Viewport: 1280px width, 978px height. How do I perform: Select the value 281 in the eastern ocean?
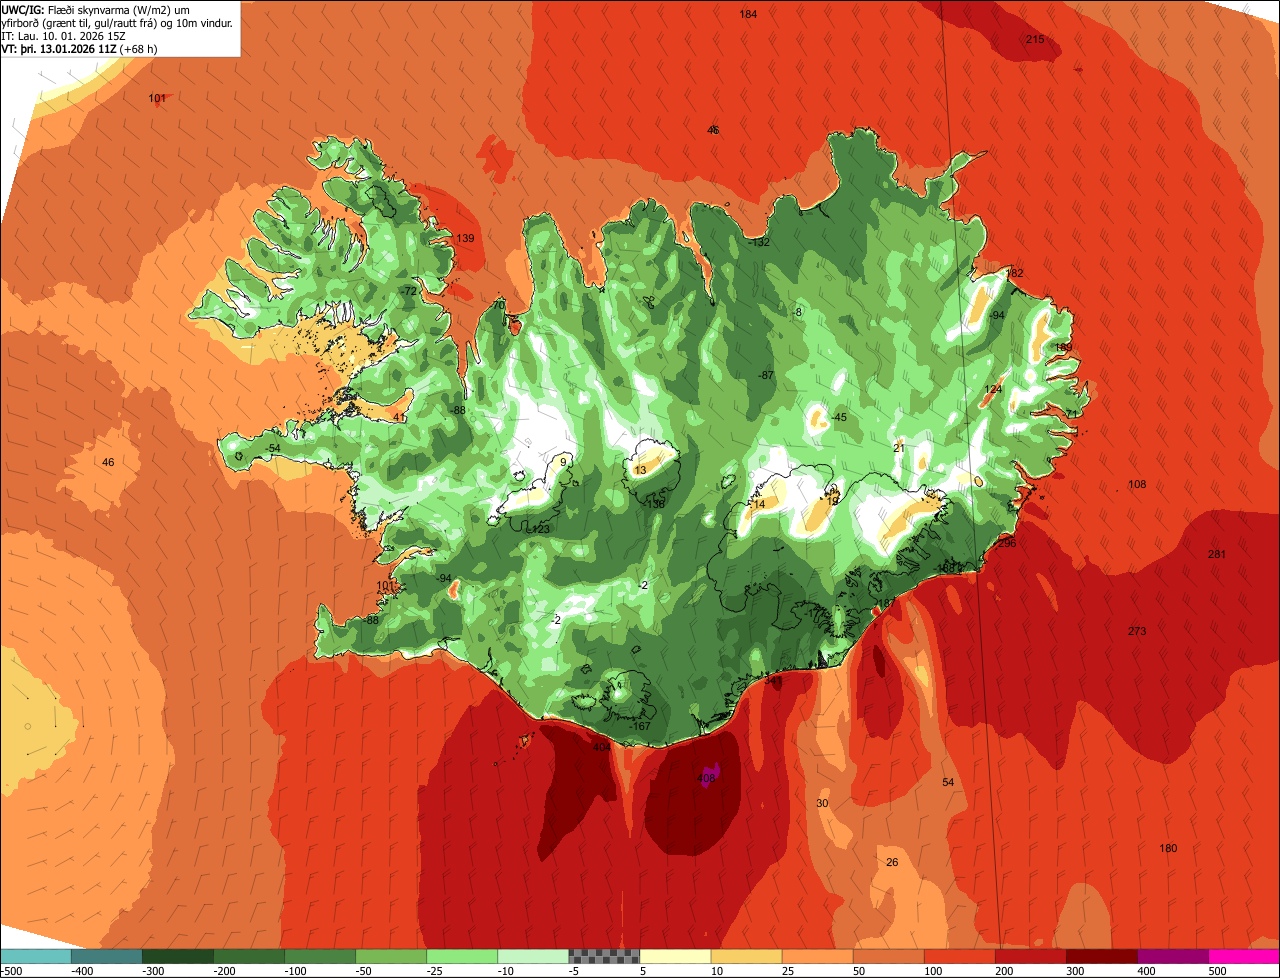[1217, 554]
